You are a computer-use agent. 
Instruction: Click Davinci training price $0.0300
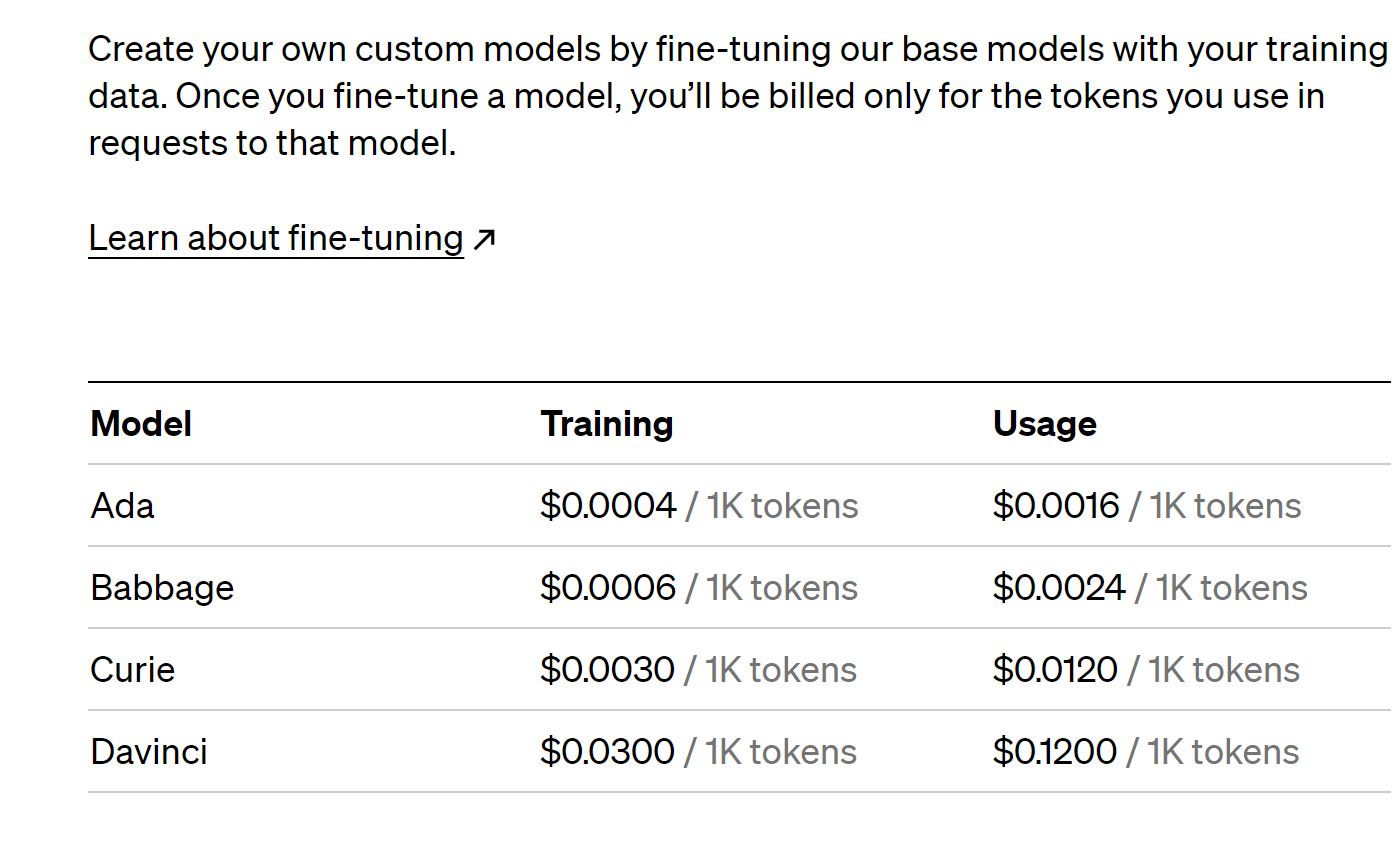[607, 752]
